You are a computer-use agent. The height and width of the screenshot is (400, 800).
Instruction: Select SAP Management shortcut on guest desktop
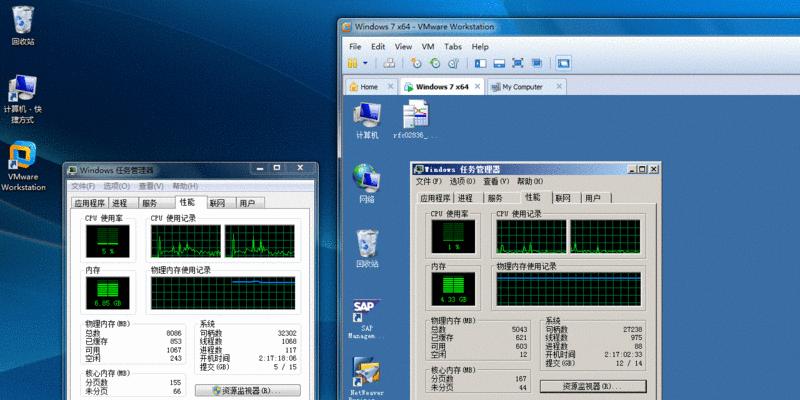(x=366, y=319)
